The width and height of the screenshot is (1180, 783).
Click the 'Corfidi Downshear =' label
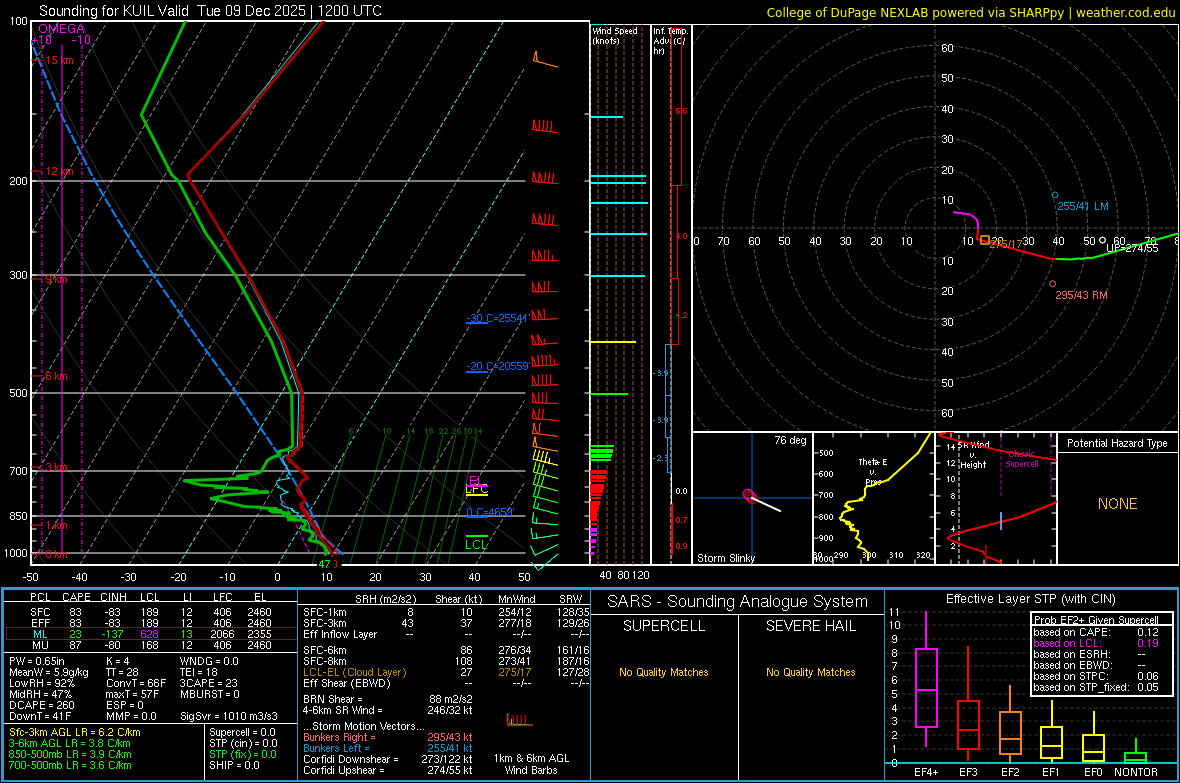[351, 759]
